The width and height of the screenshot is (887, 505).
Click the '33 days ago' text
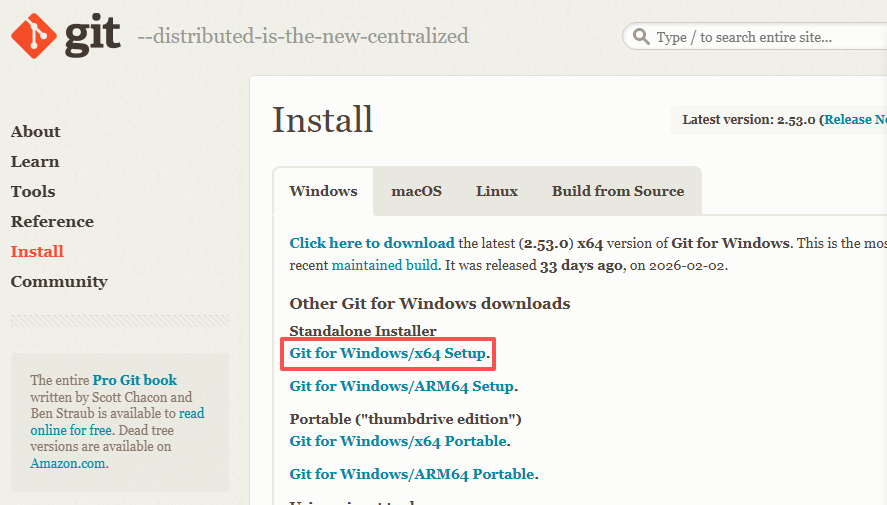[581, 265]
